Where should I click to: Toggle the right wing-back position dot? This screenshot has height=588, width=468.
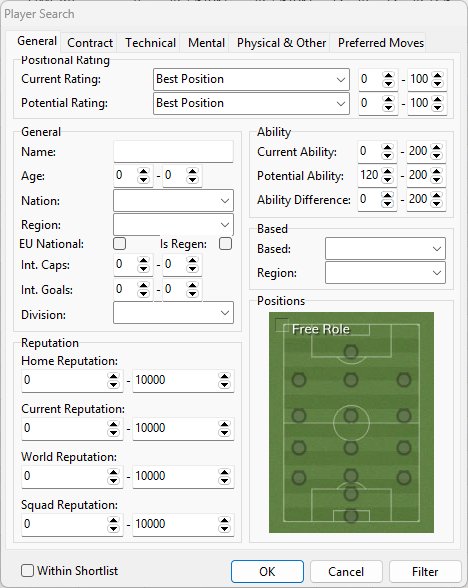404,447
